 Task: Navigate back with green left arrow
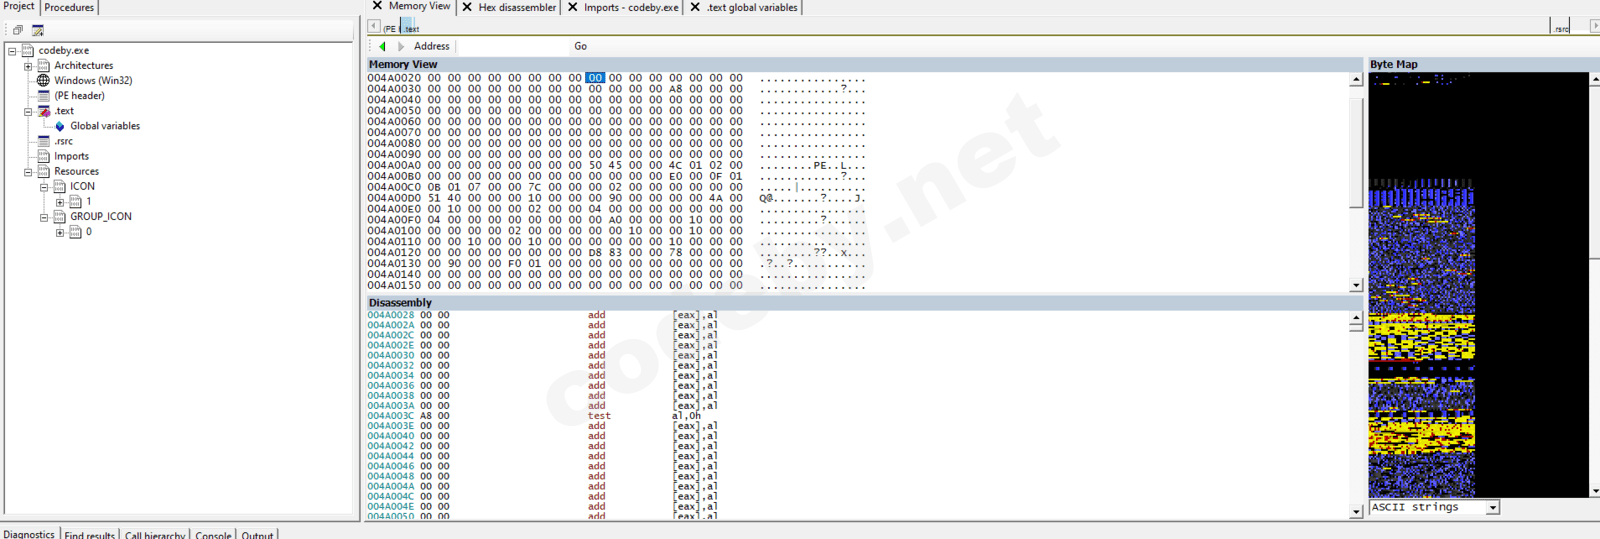click(x=382, y=46)
